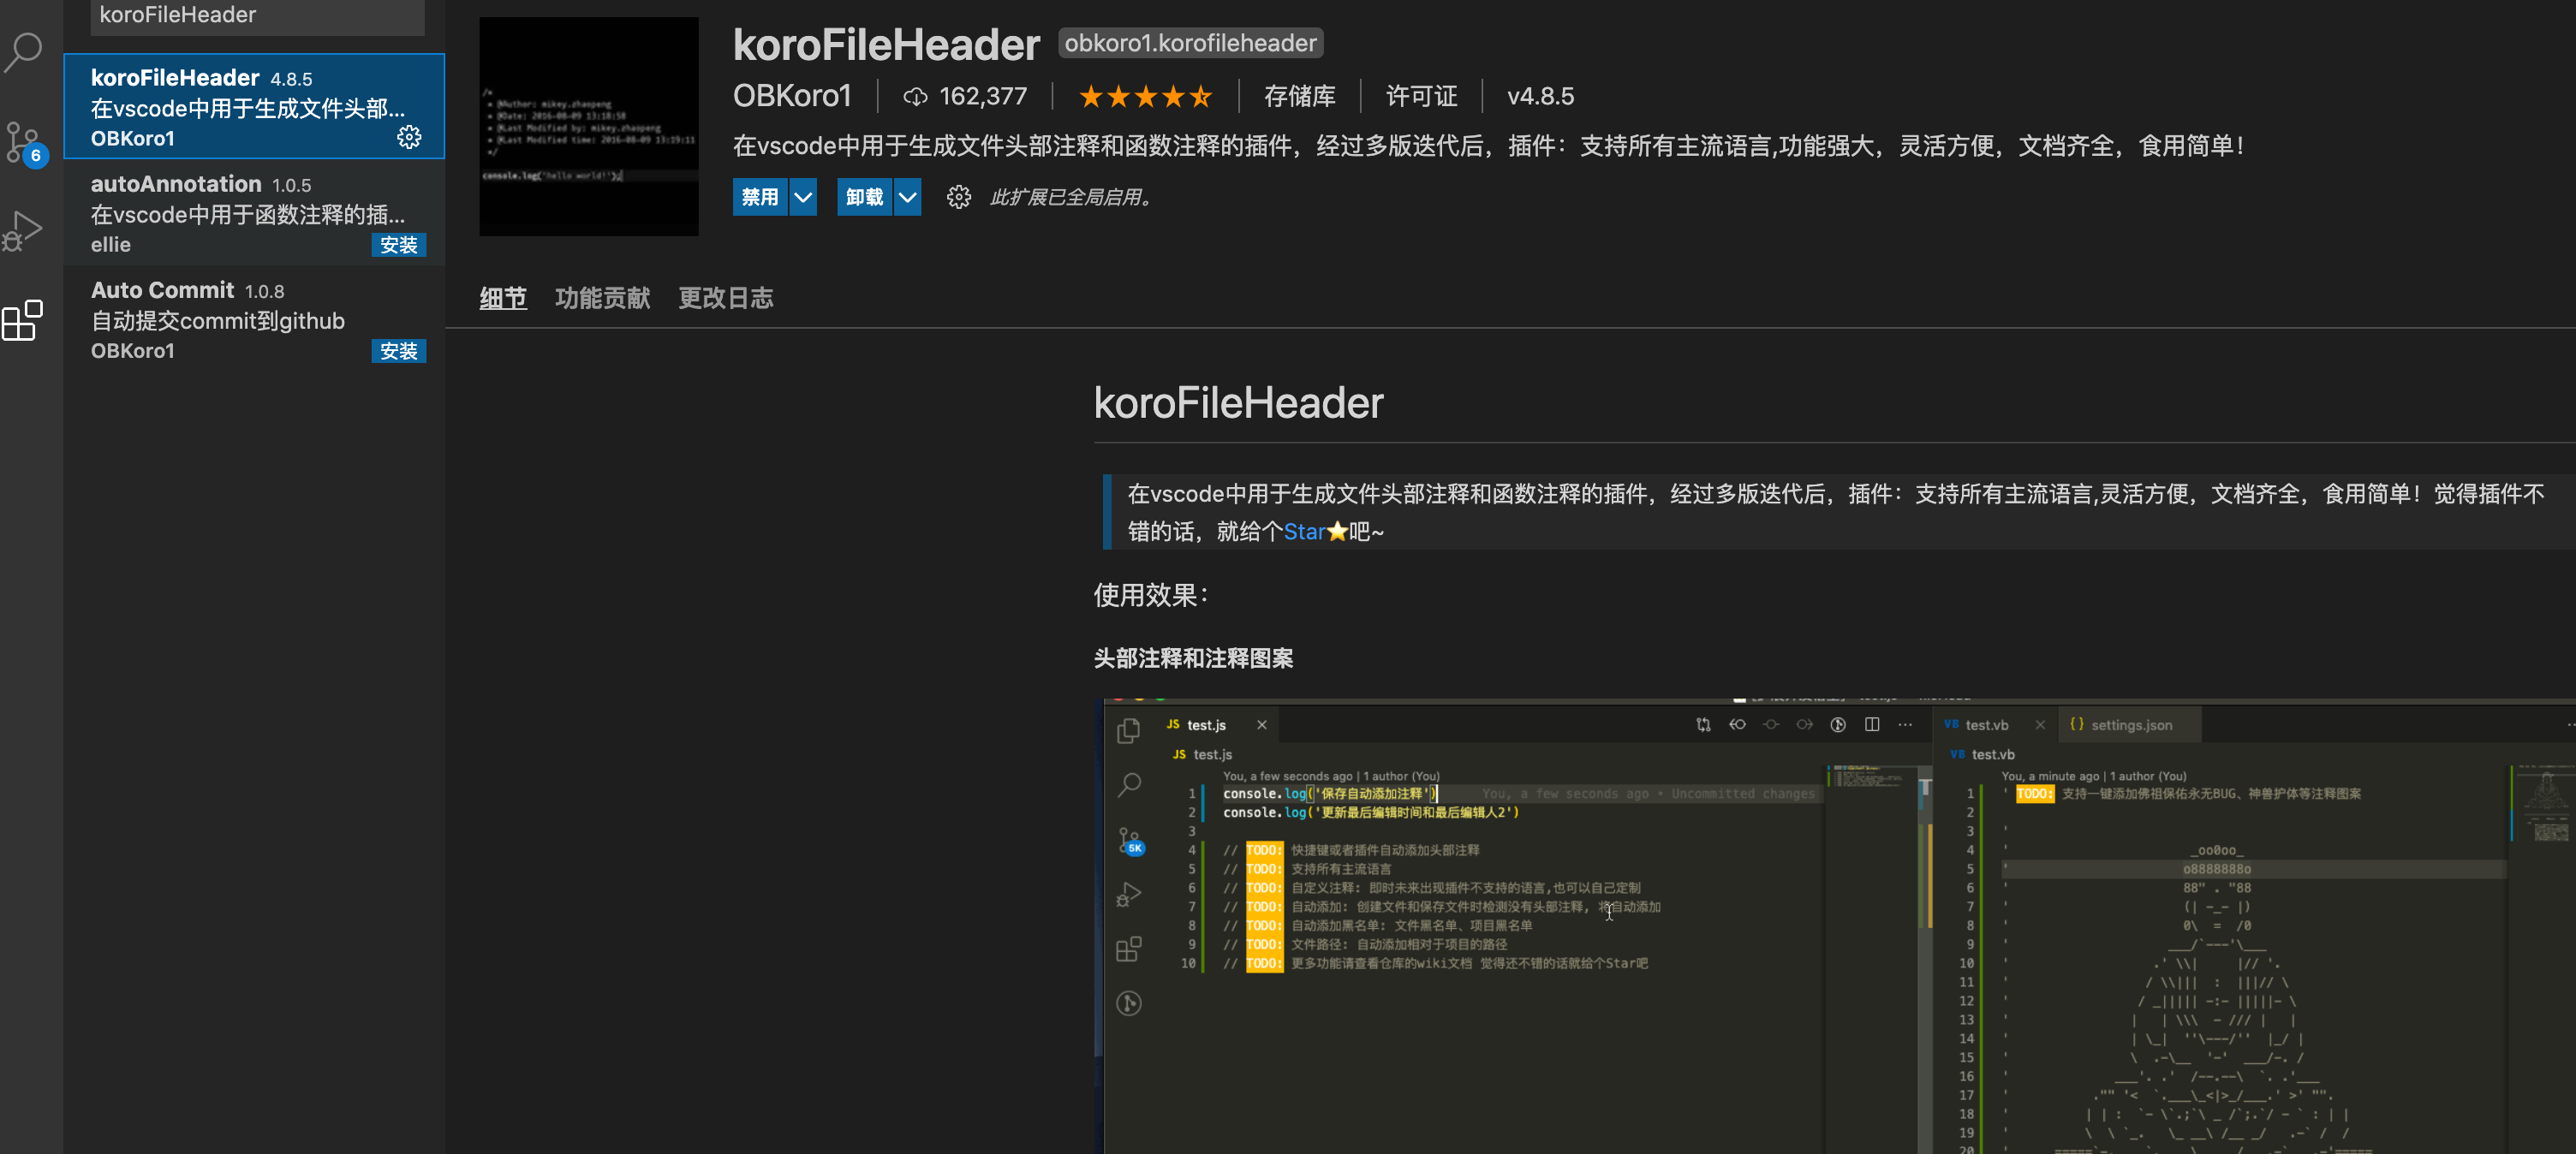Click 卸载 to uninstall the extension
Viewport: 2576px width, 1154px height.
pyautogui.click(x=864, y=197)
